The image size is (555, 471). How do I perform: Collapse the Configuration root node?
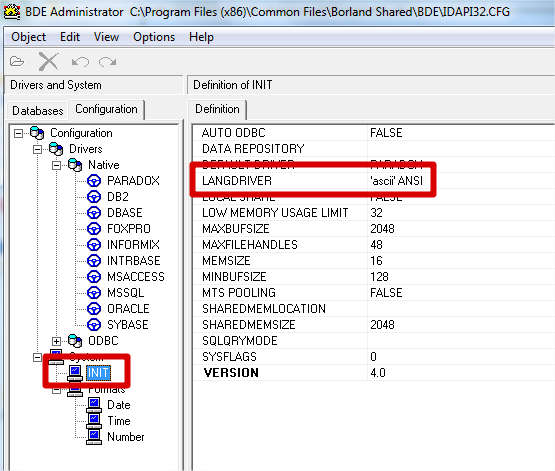18,133
